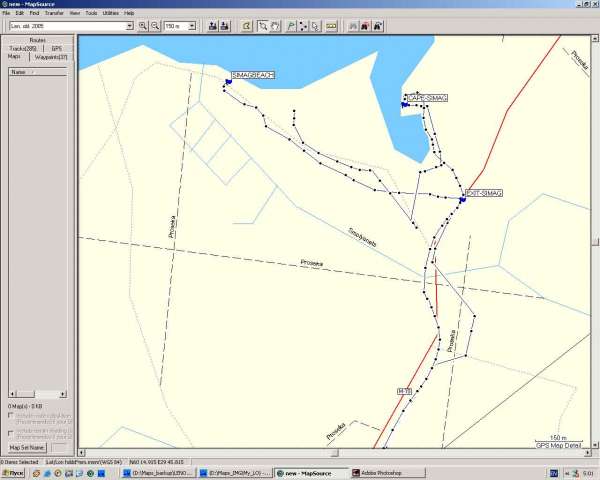The height and width of the screenshot is (480, 600).
Task: Switch to the Waypoints tab
Action: coord(50,57)
